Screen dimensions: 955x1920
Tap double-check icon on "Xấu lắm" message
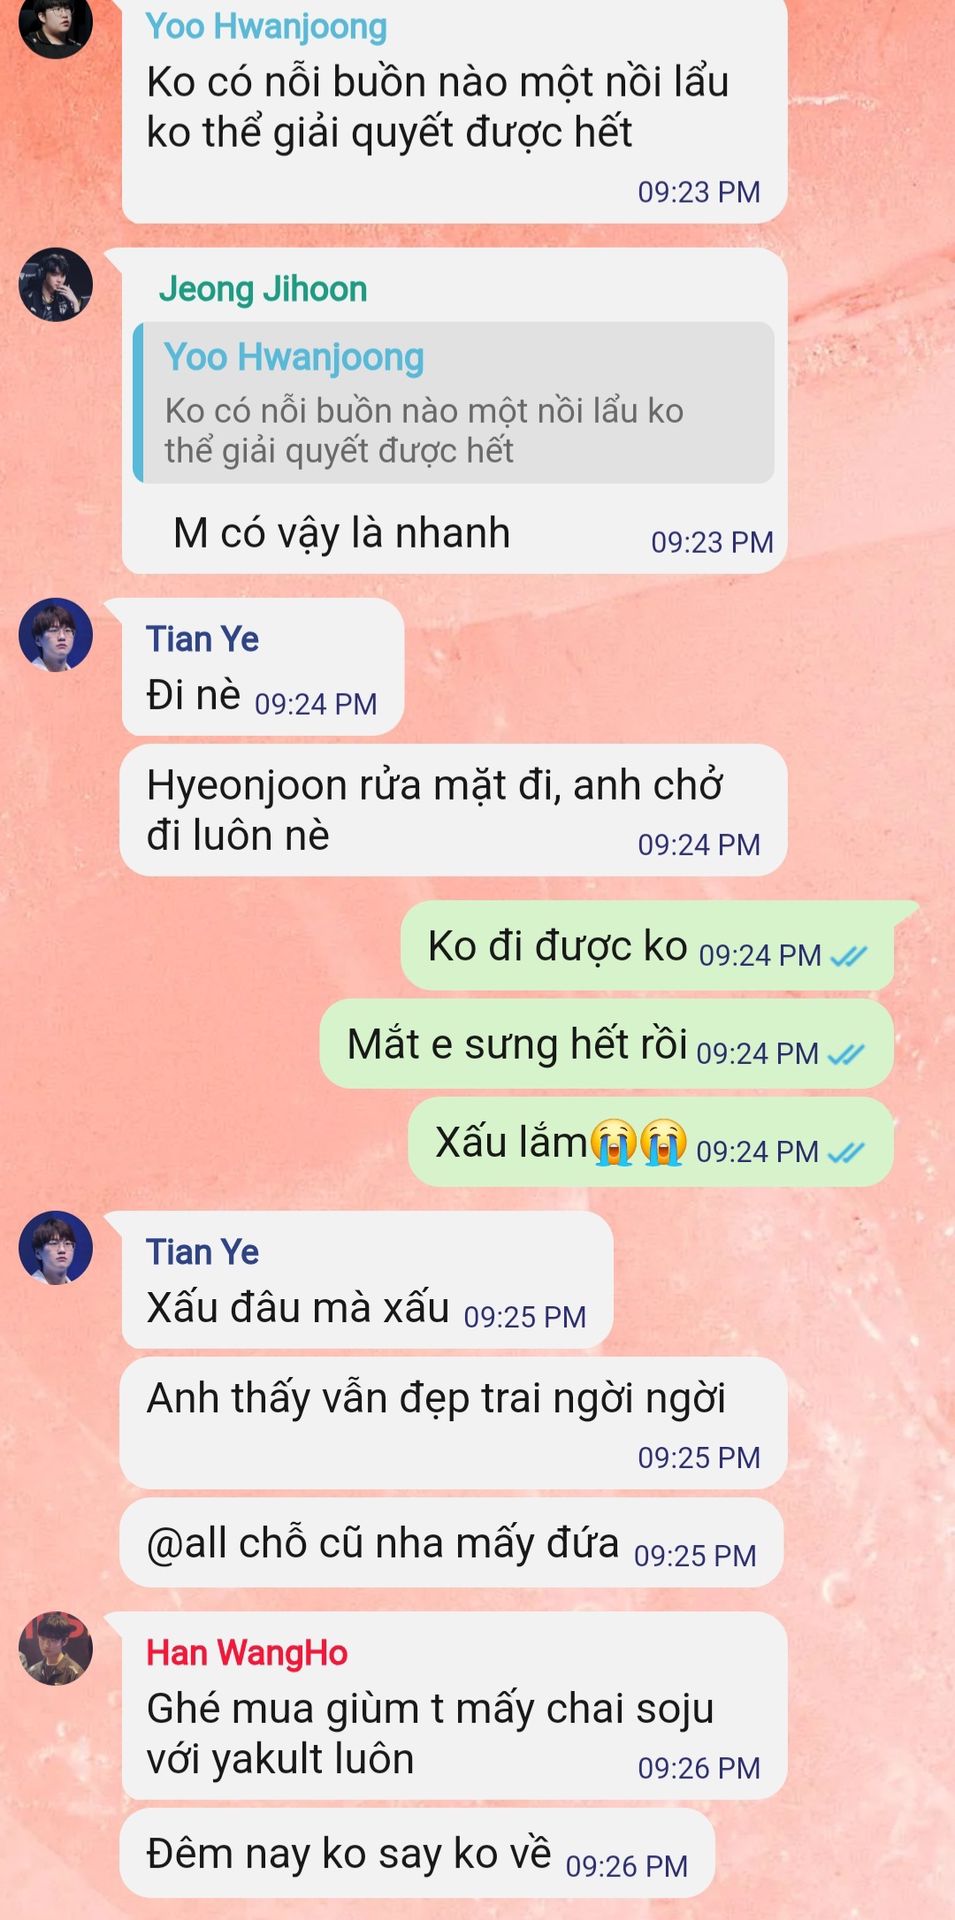[x=847, y=1152]
